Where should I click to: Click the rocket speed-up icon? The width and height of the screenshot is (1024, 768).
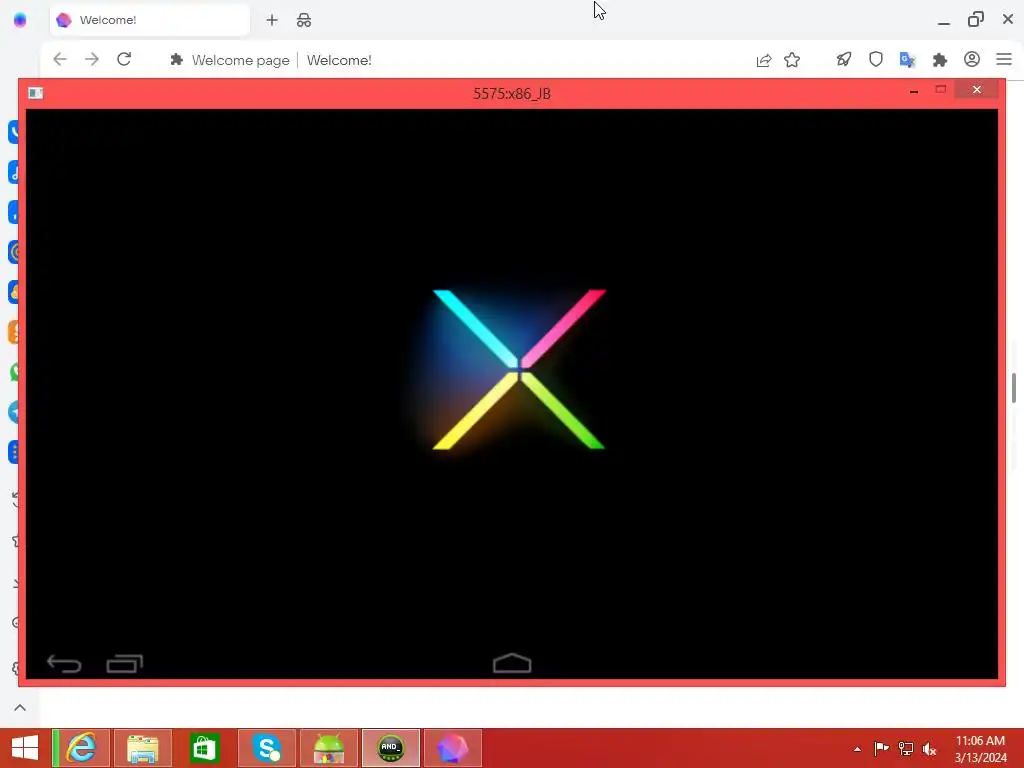(844, 60)
